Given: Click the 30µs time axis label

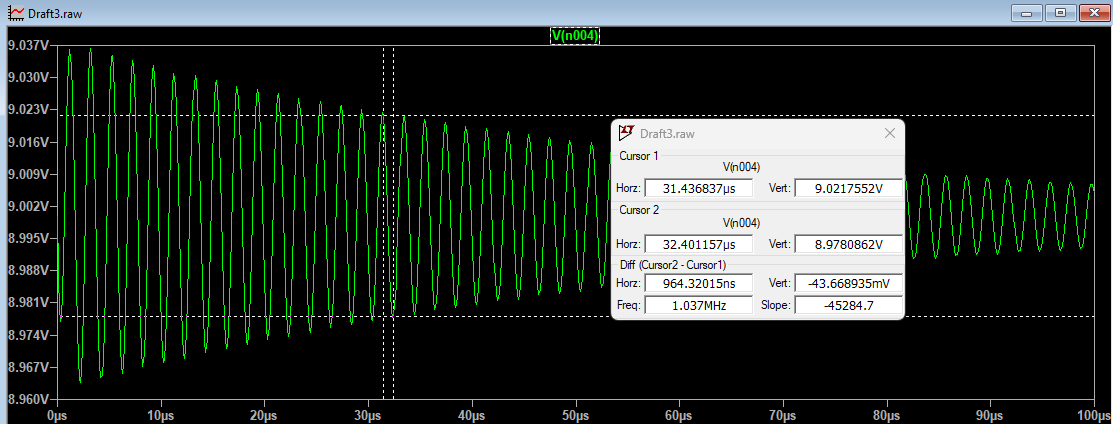Looking at the screenshot, I should pyautogui.click(x=369, y=414).
